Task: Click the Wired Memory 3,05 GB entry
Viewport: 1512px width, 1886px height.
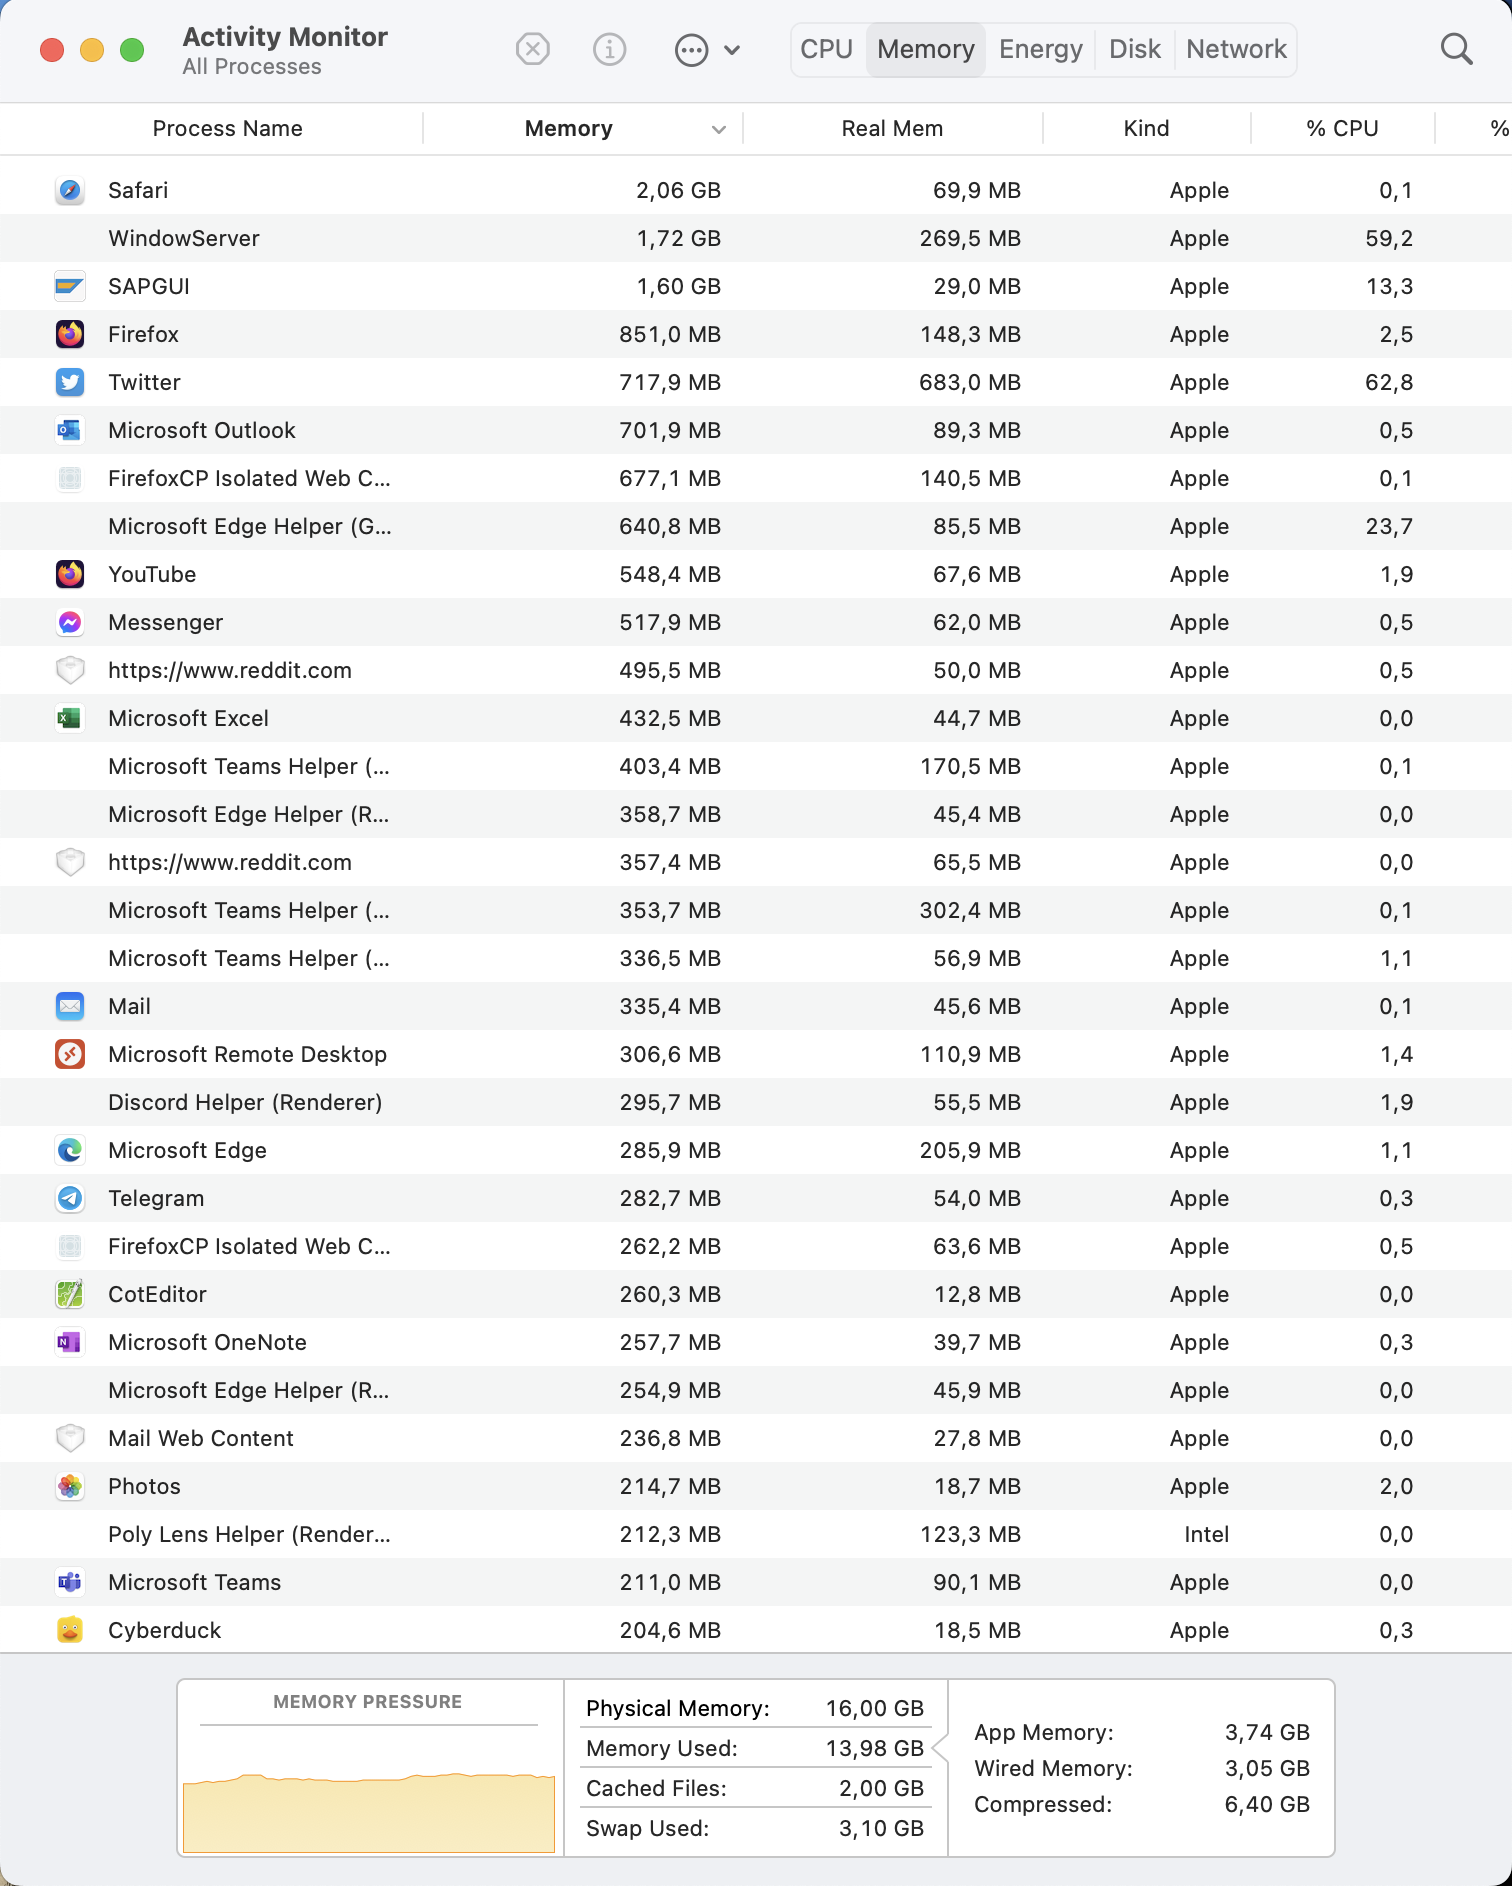Action: point(1142,1768)
